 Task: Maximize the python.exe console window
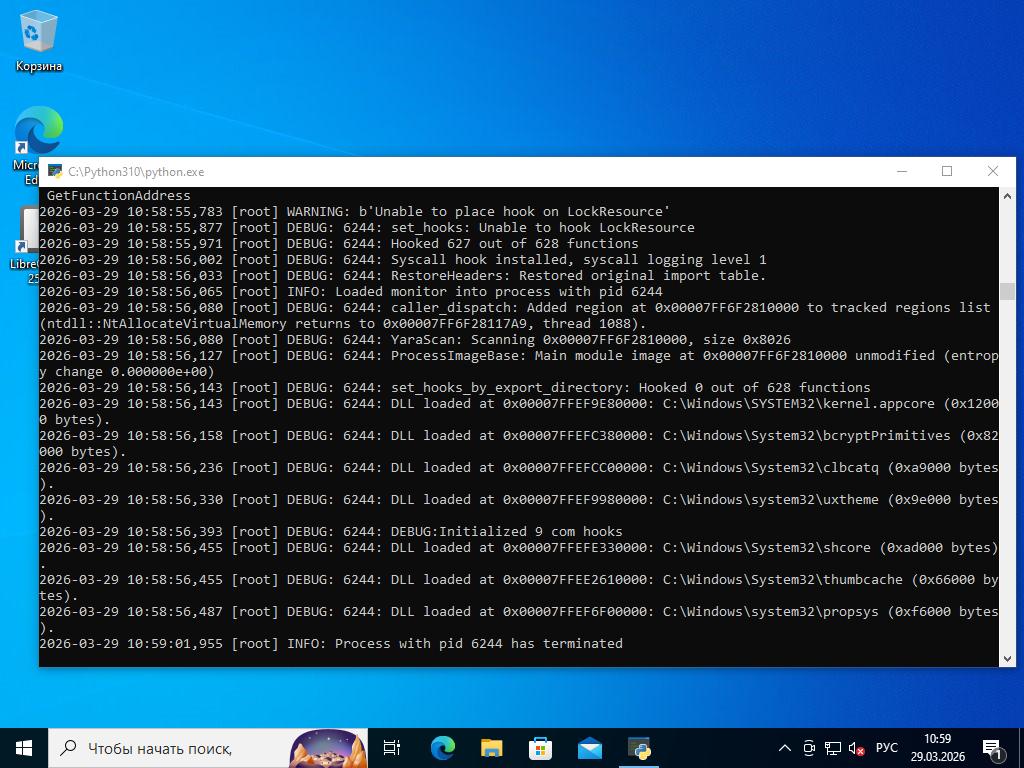[x=947, y=171]
